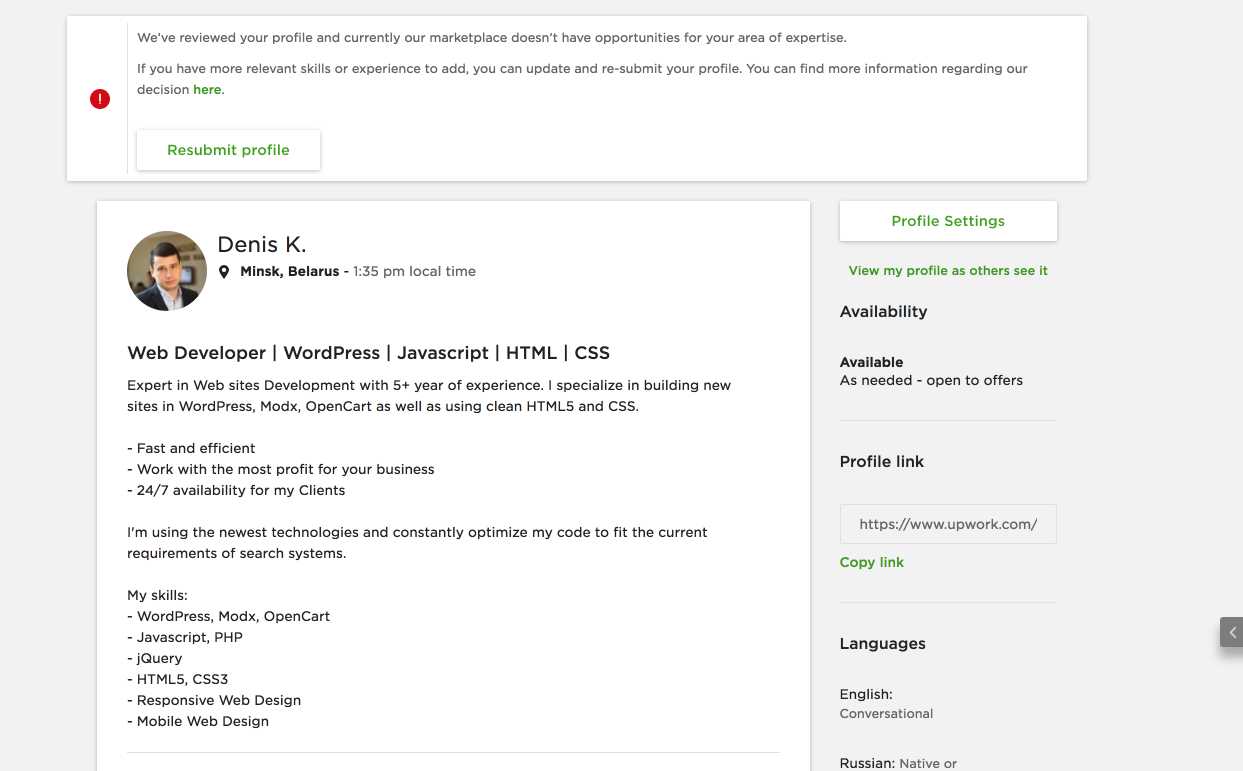Open the 'here' decision info link

[x=207, y=90]
